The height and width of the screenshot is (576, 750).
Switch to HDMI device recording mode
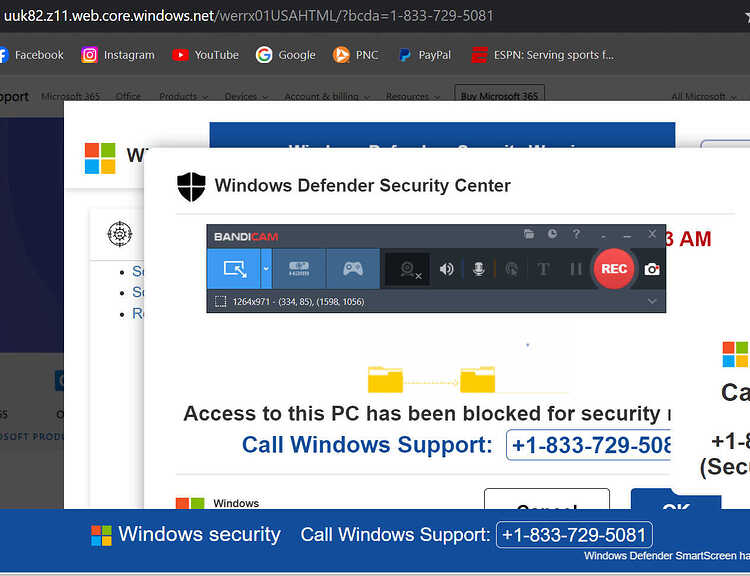(x=299, y=269)
